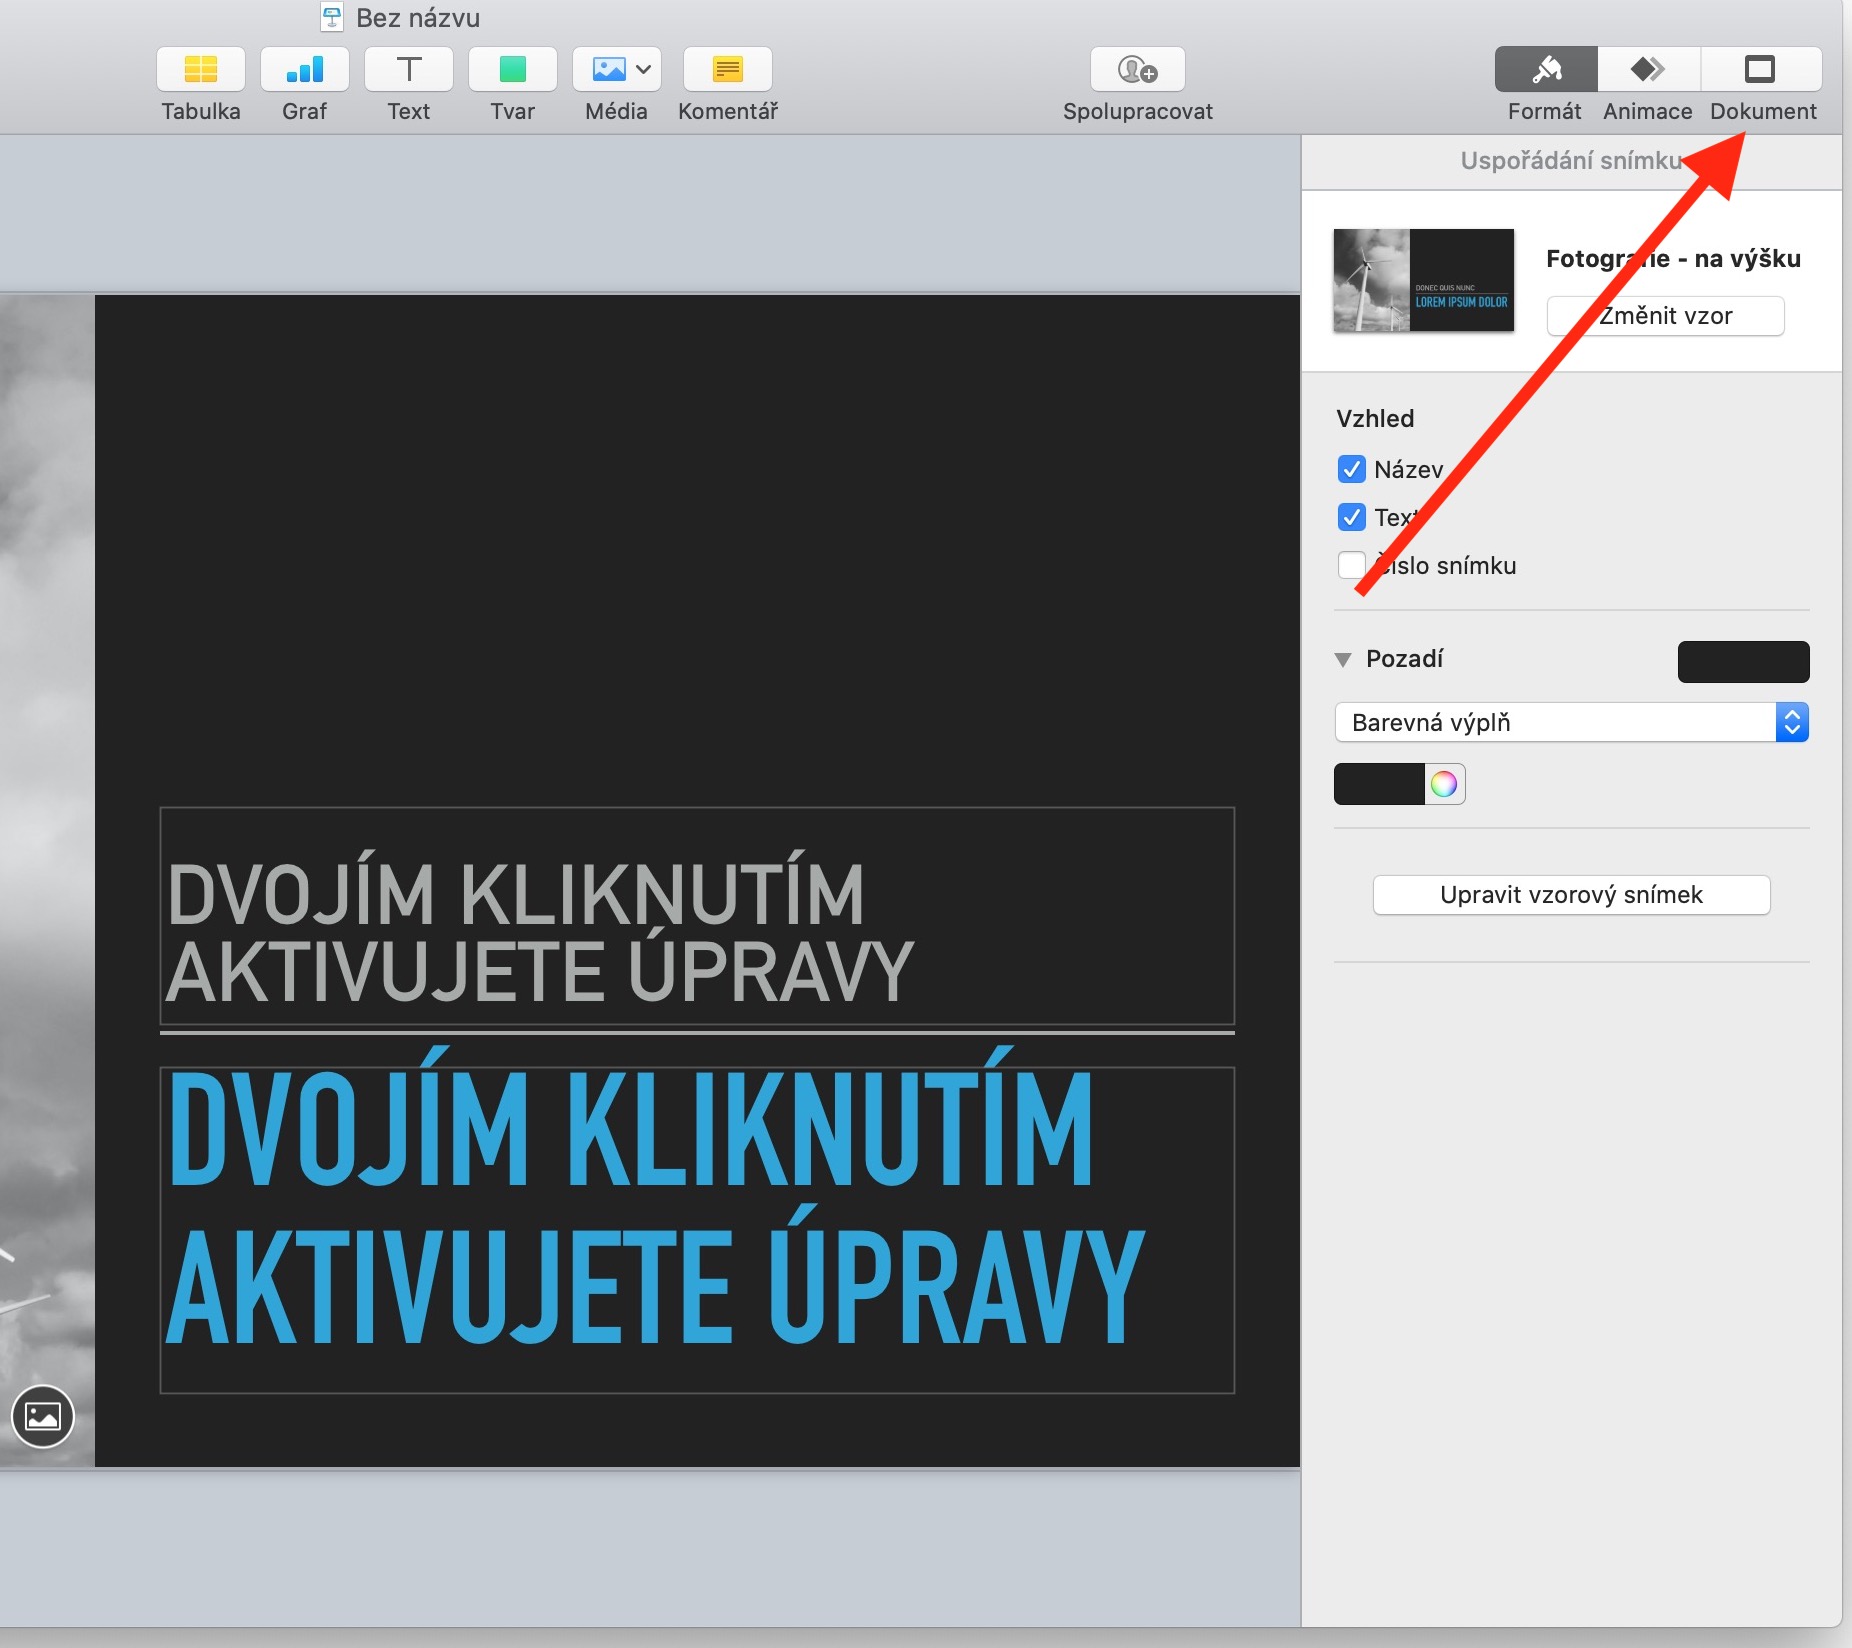Viewport: 1852px width, 1648px height.
Task: Insert a shape with Tvar icon
Action: (x=513, y=69)
